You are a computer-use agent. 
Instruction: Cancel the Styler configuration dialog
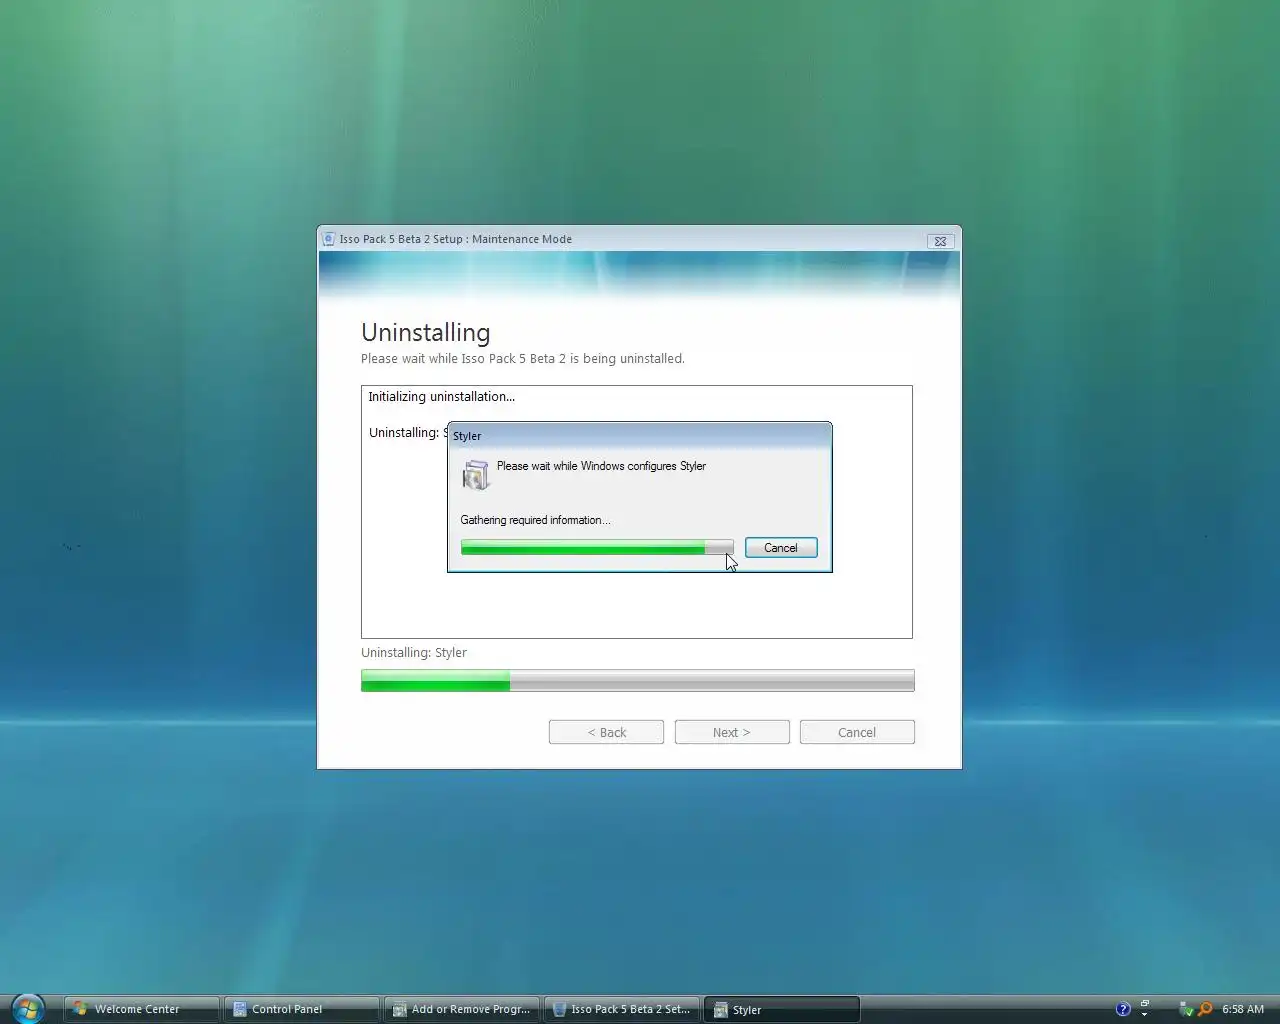[x=781, y=548]
